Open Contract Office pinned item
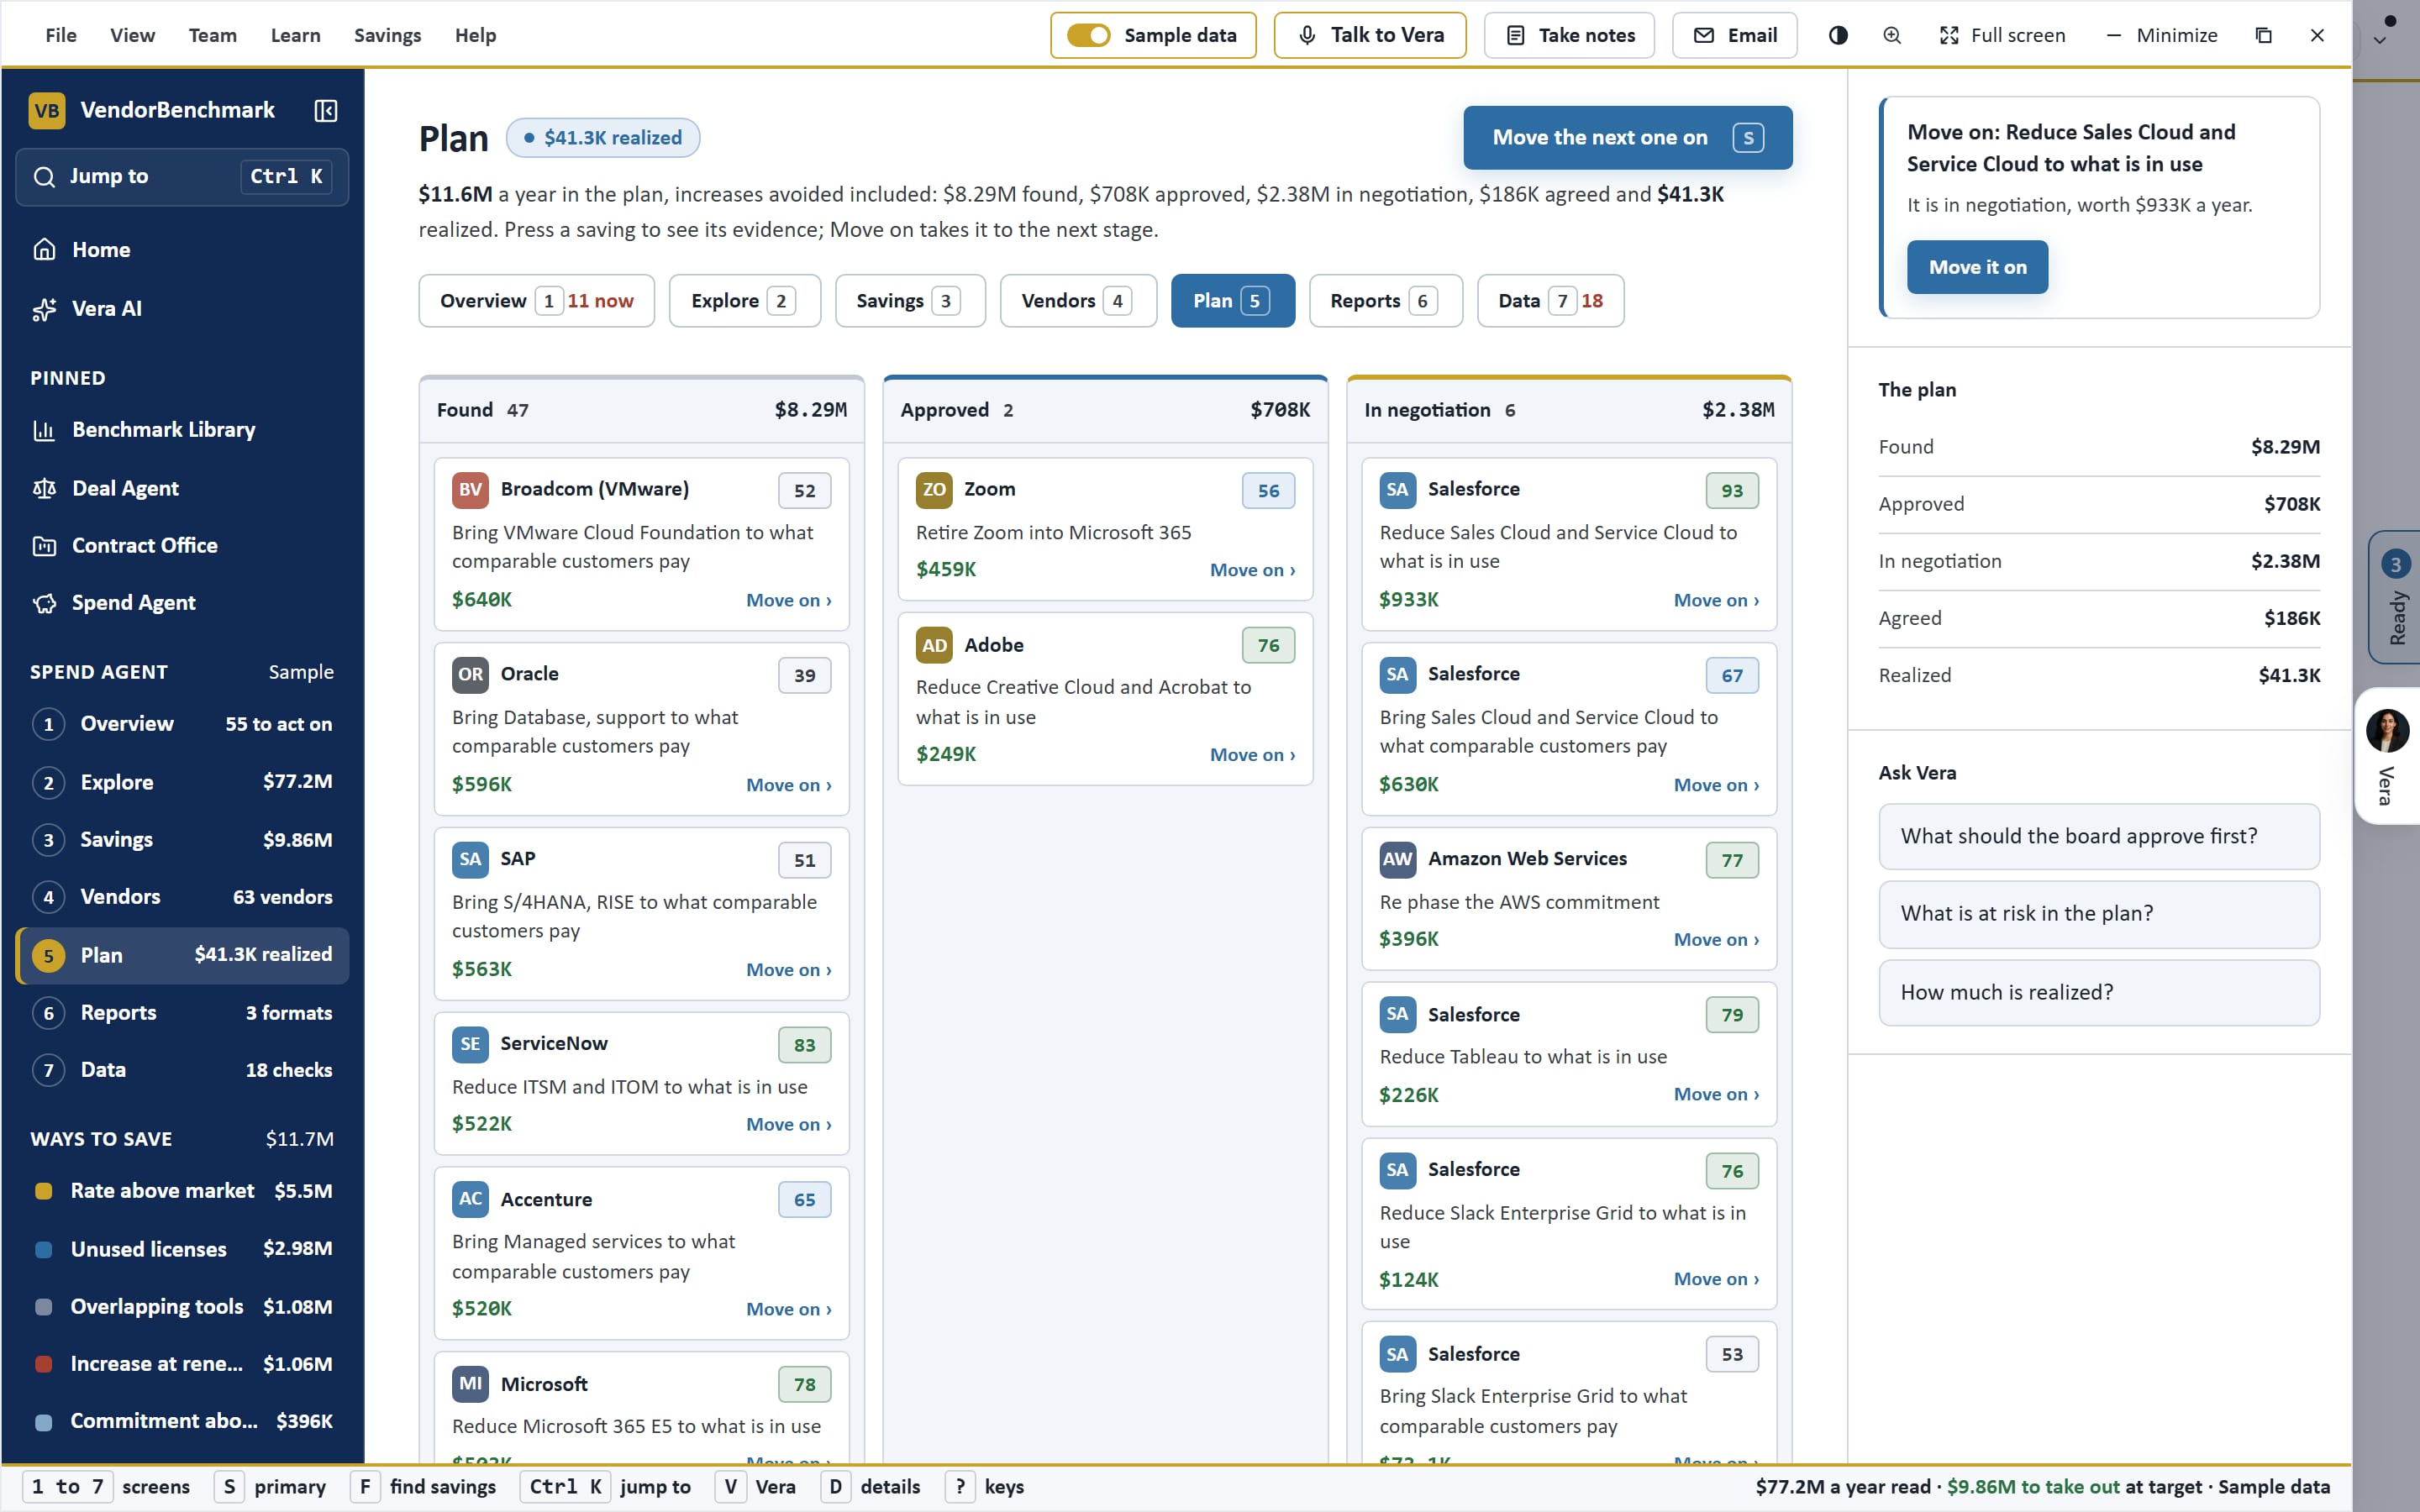The height and width of the screenshot is (1512, 2420). pos(182,545)
